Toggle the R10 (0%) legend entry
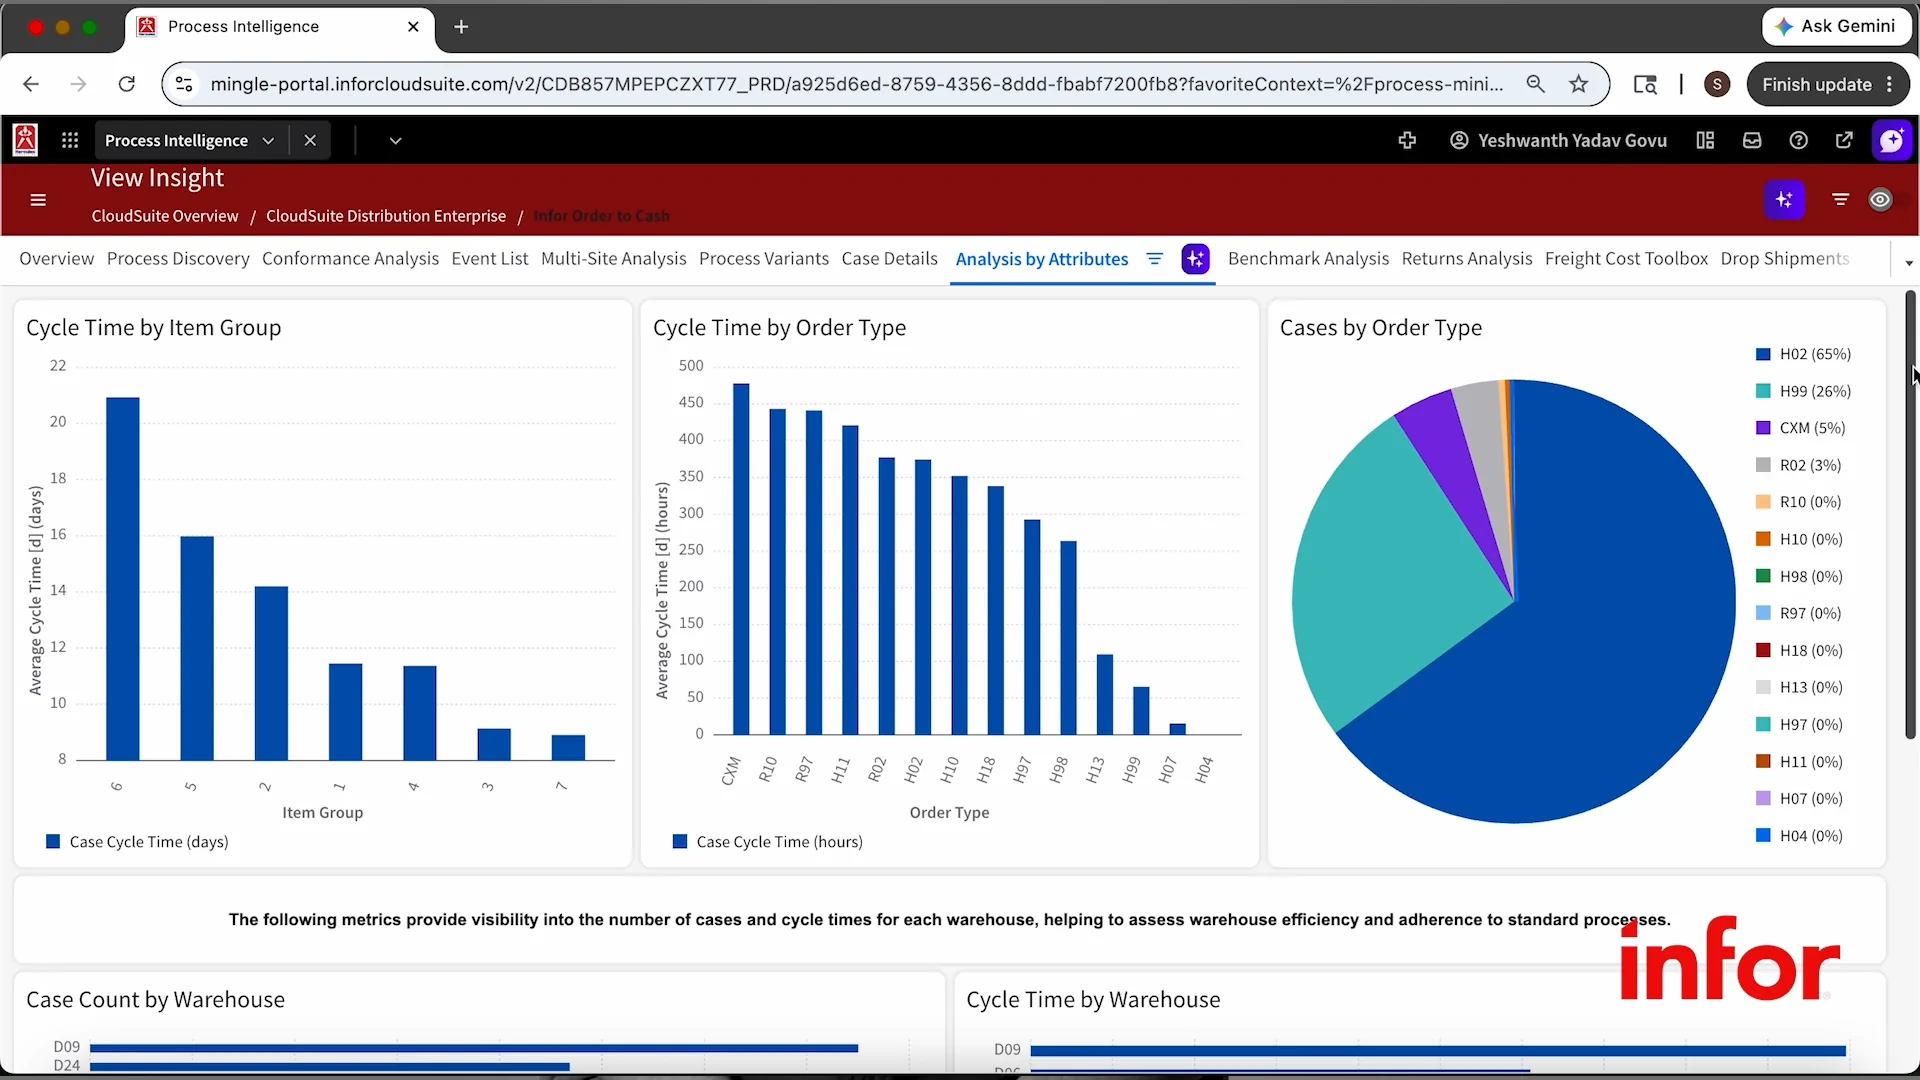Image resolution: width=1920 pixels, height=1080 pixels. (x=1798, y=502)
